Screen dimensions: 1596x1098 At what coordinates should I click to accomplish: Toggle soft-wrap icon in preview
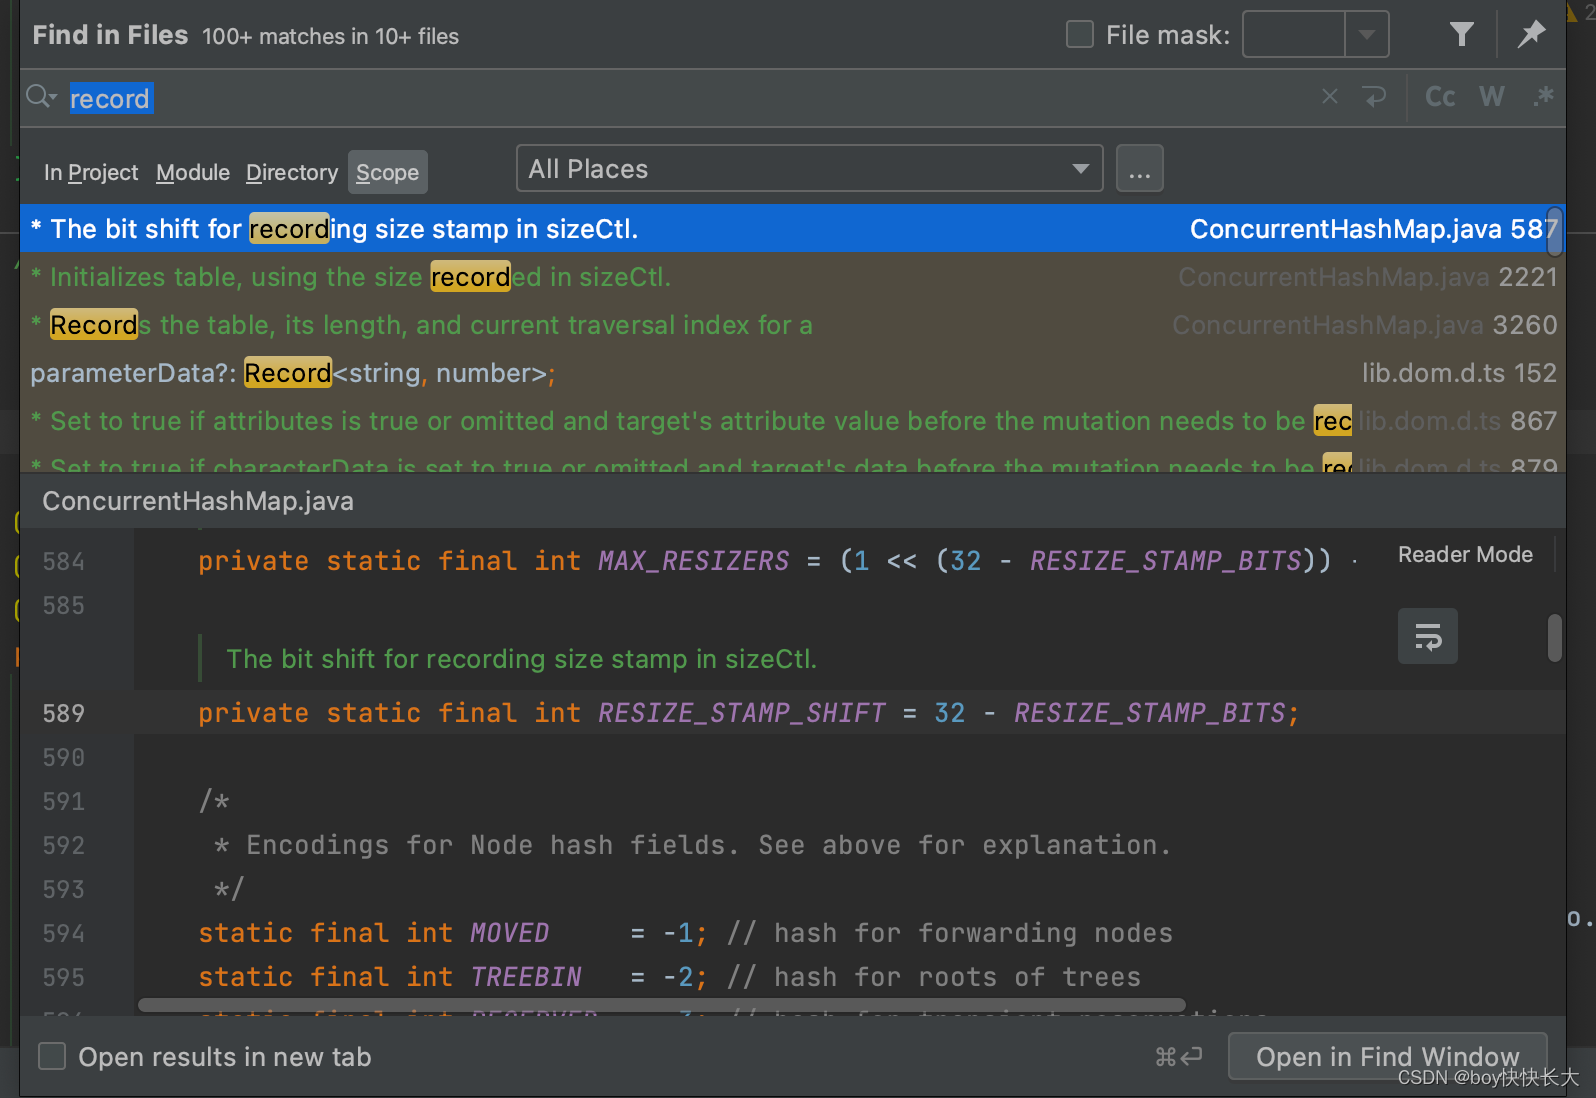(1427, 636)
